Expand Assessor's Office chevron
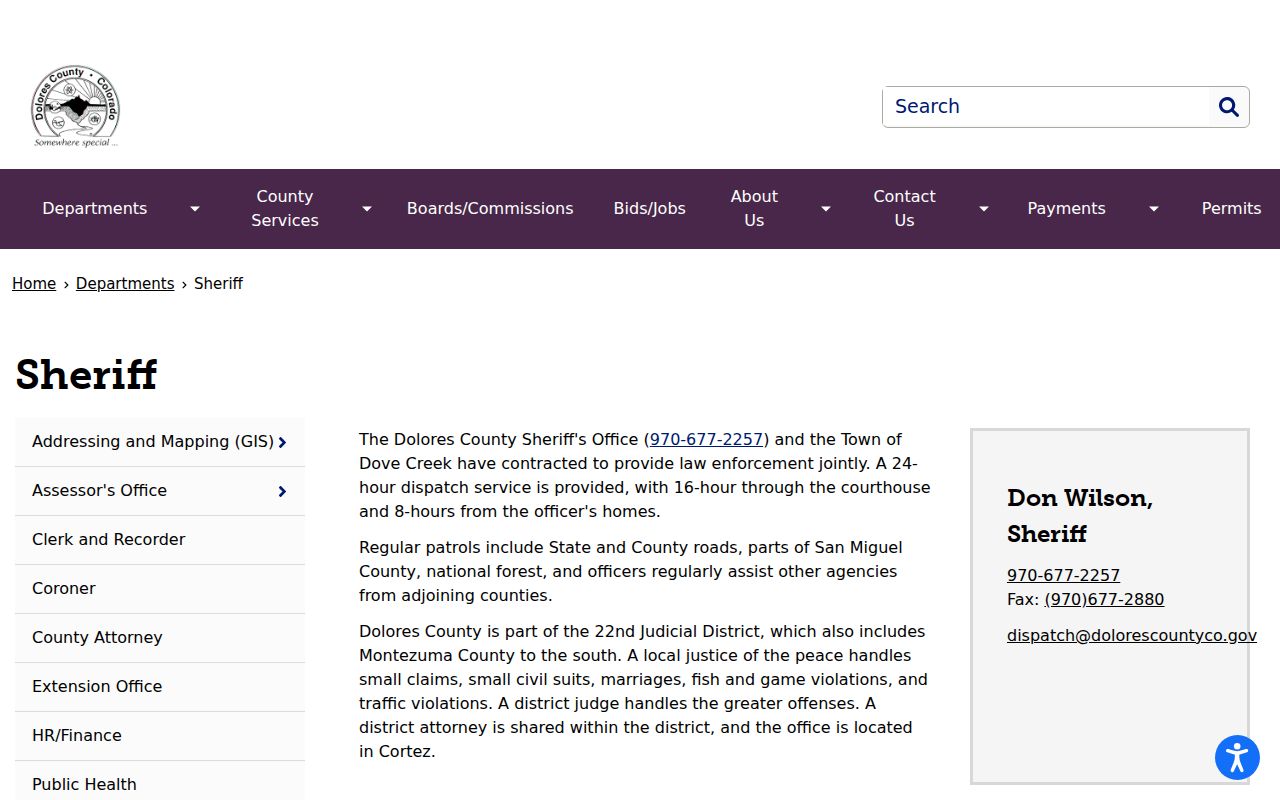 click(x=283, y=491)
